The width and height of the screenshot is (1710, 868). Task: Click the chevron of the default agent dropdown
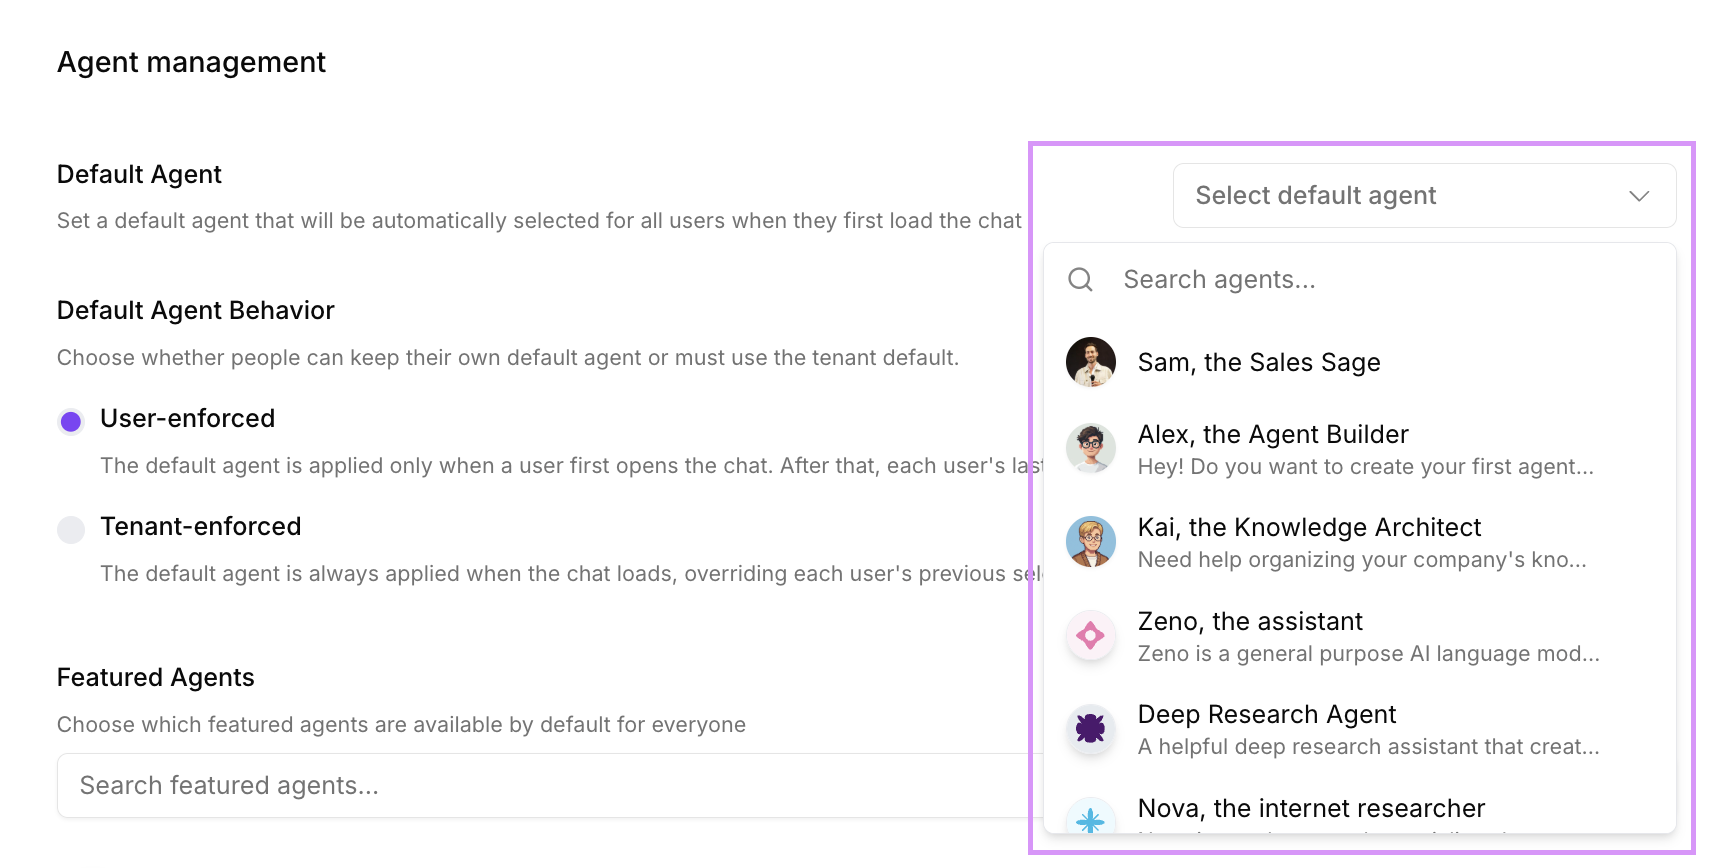pyautogui.click(x=1638, y=196)
